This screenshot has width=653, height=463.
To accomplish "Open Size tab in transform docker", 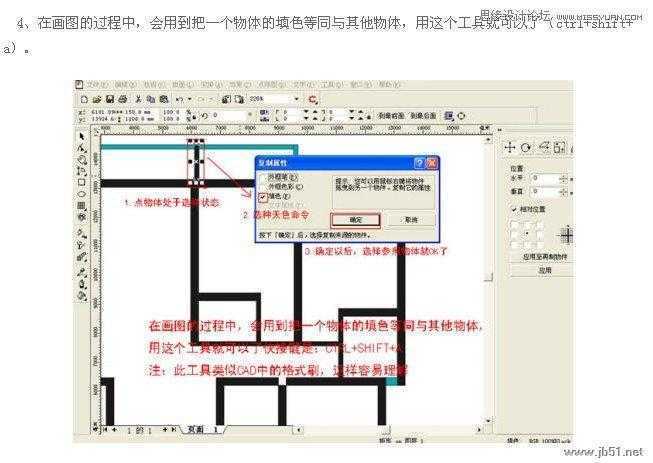I will tap(560, 147).
